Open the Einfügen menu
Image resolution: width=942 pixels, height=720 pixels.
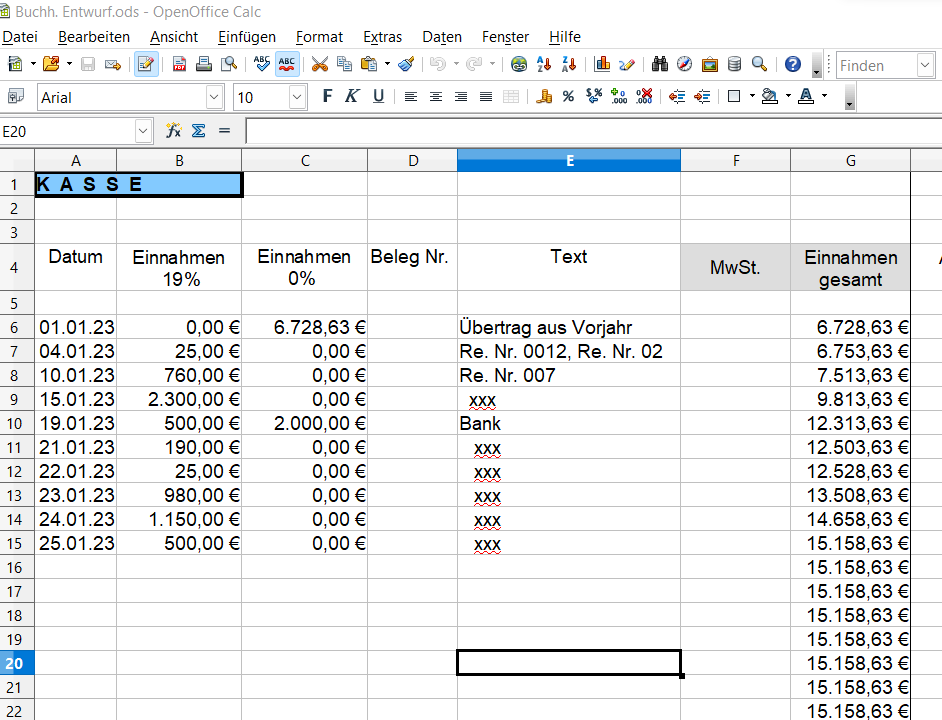[x=246, y=37]
